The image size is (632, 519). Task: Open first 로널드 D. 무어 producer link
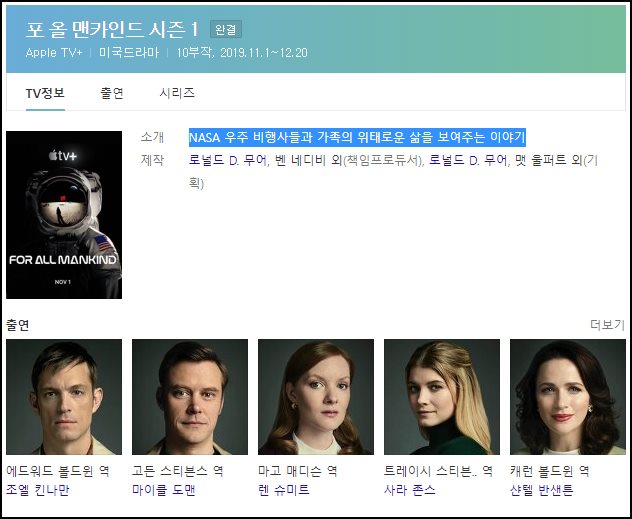pyautogui.click(x=228, y=160)
